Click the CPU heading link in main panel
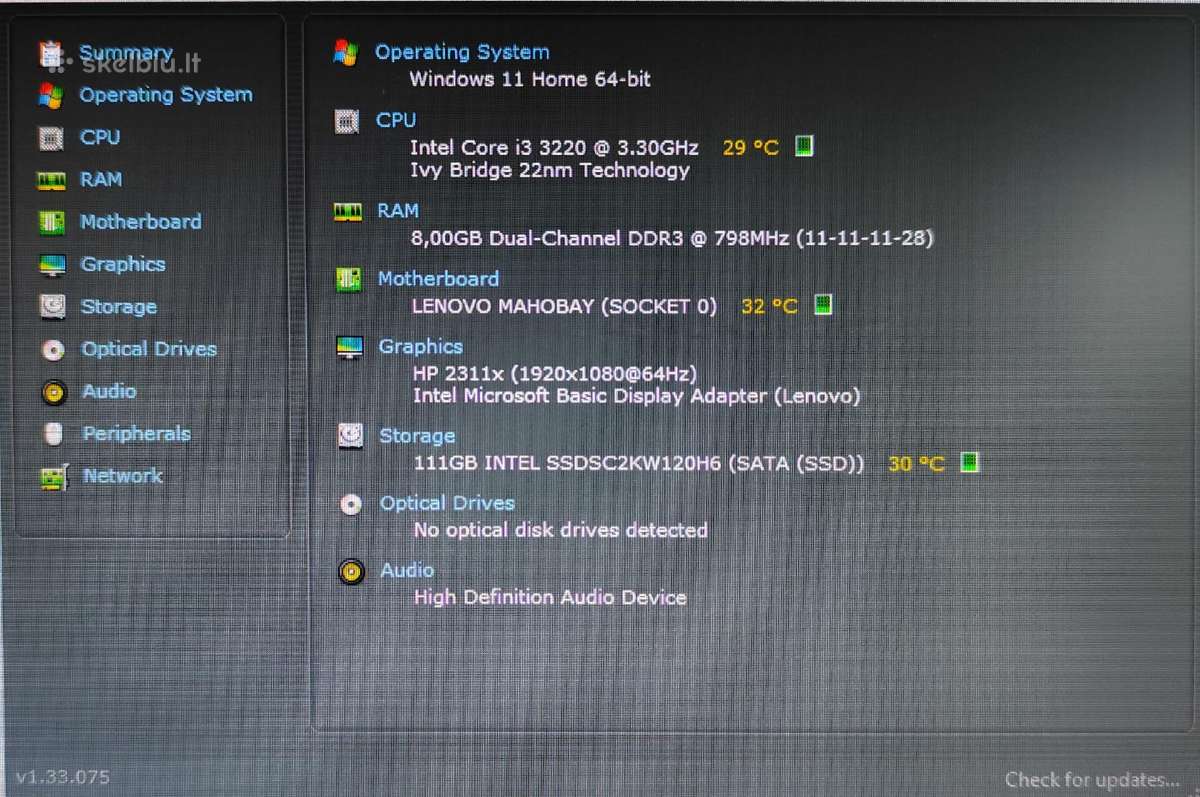Image resolution: width=1200 pixels, height=797 pixels. [x=396, y=120]
